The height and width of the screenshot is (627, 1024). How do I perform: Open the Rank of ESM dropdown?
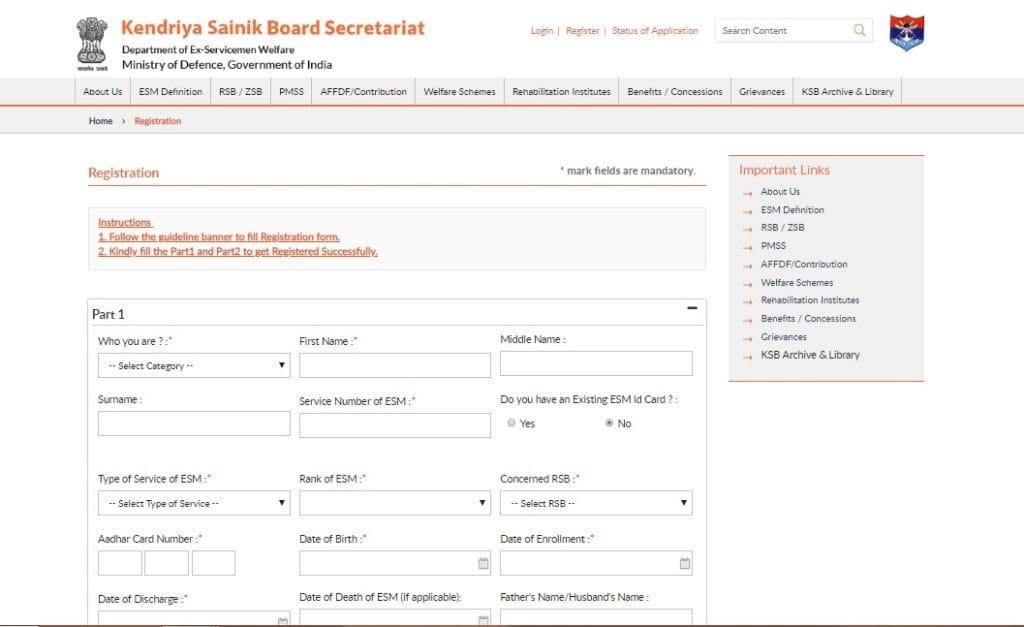[395, 503]
